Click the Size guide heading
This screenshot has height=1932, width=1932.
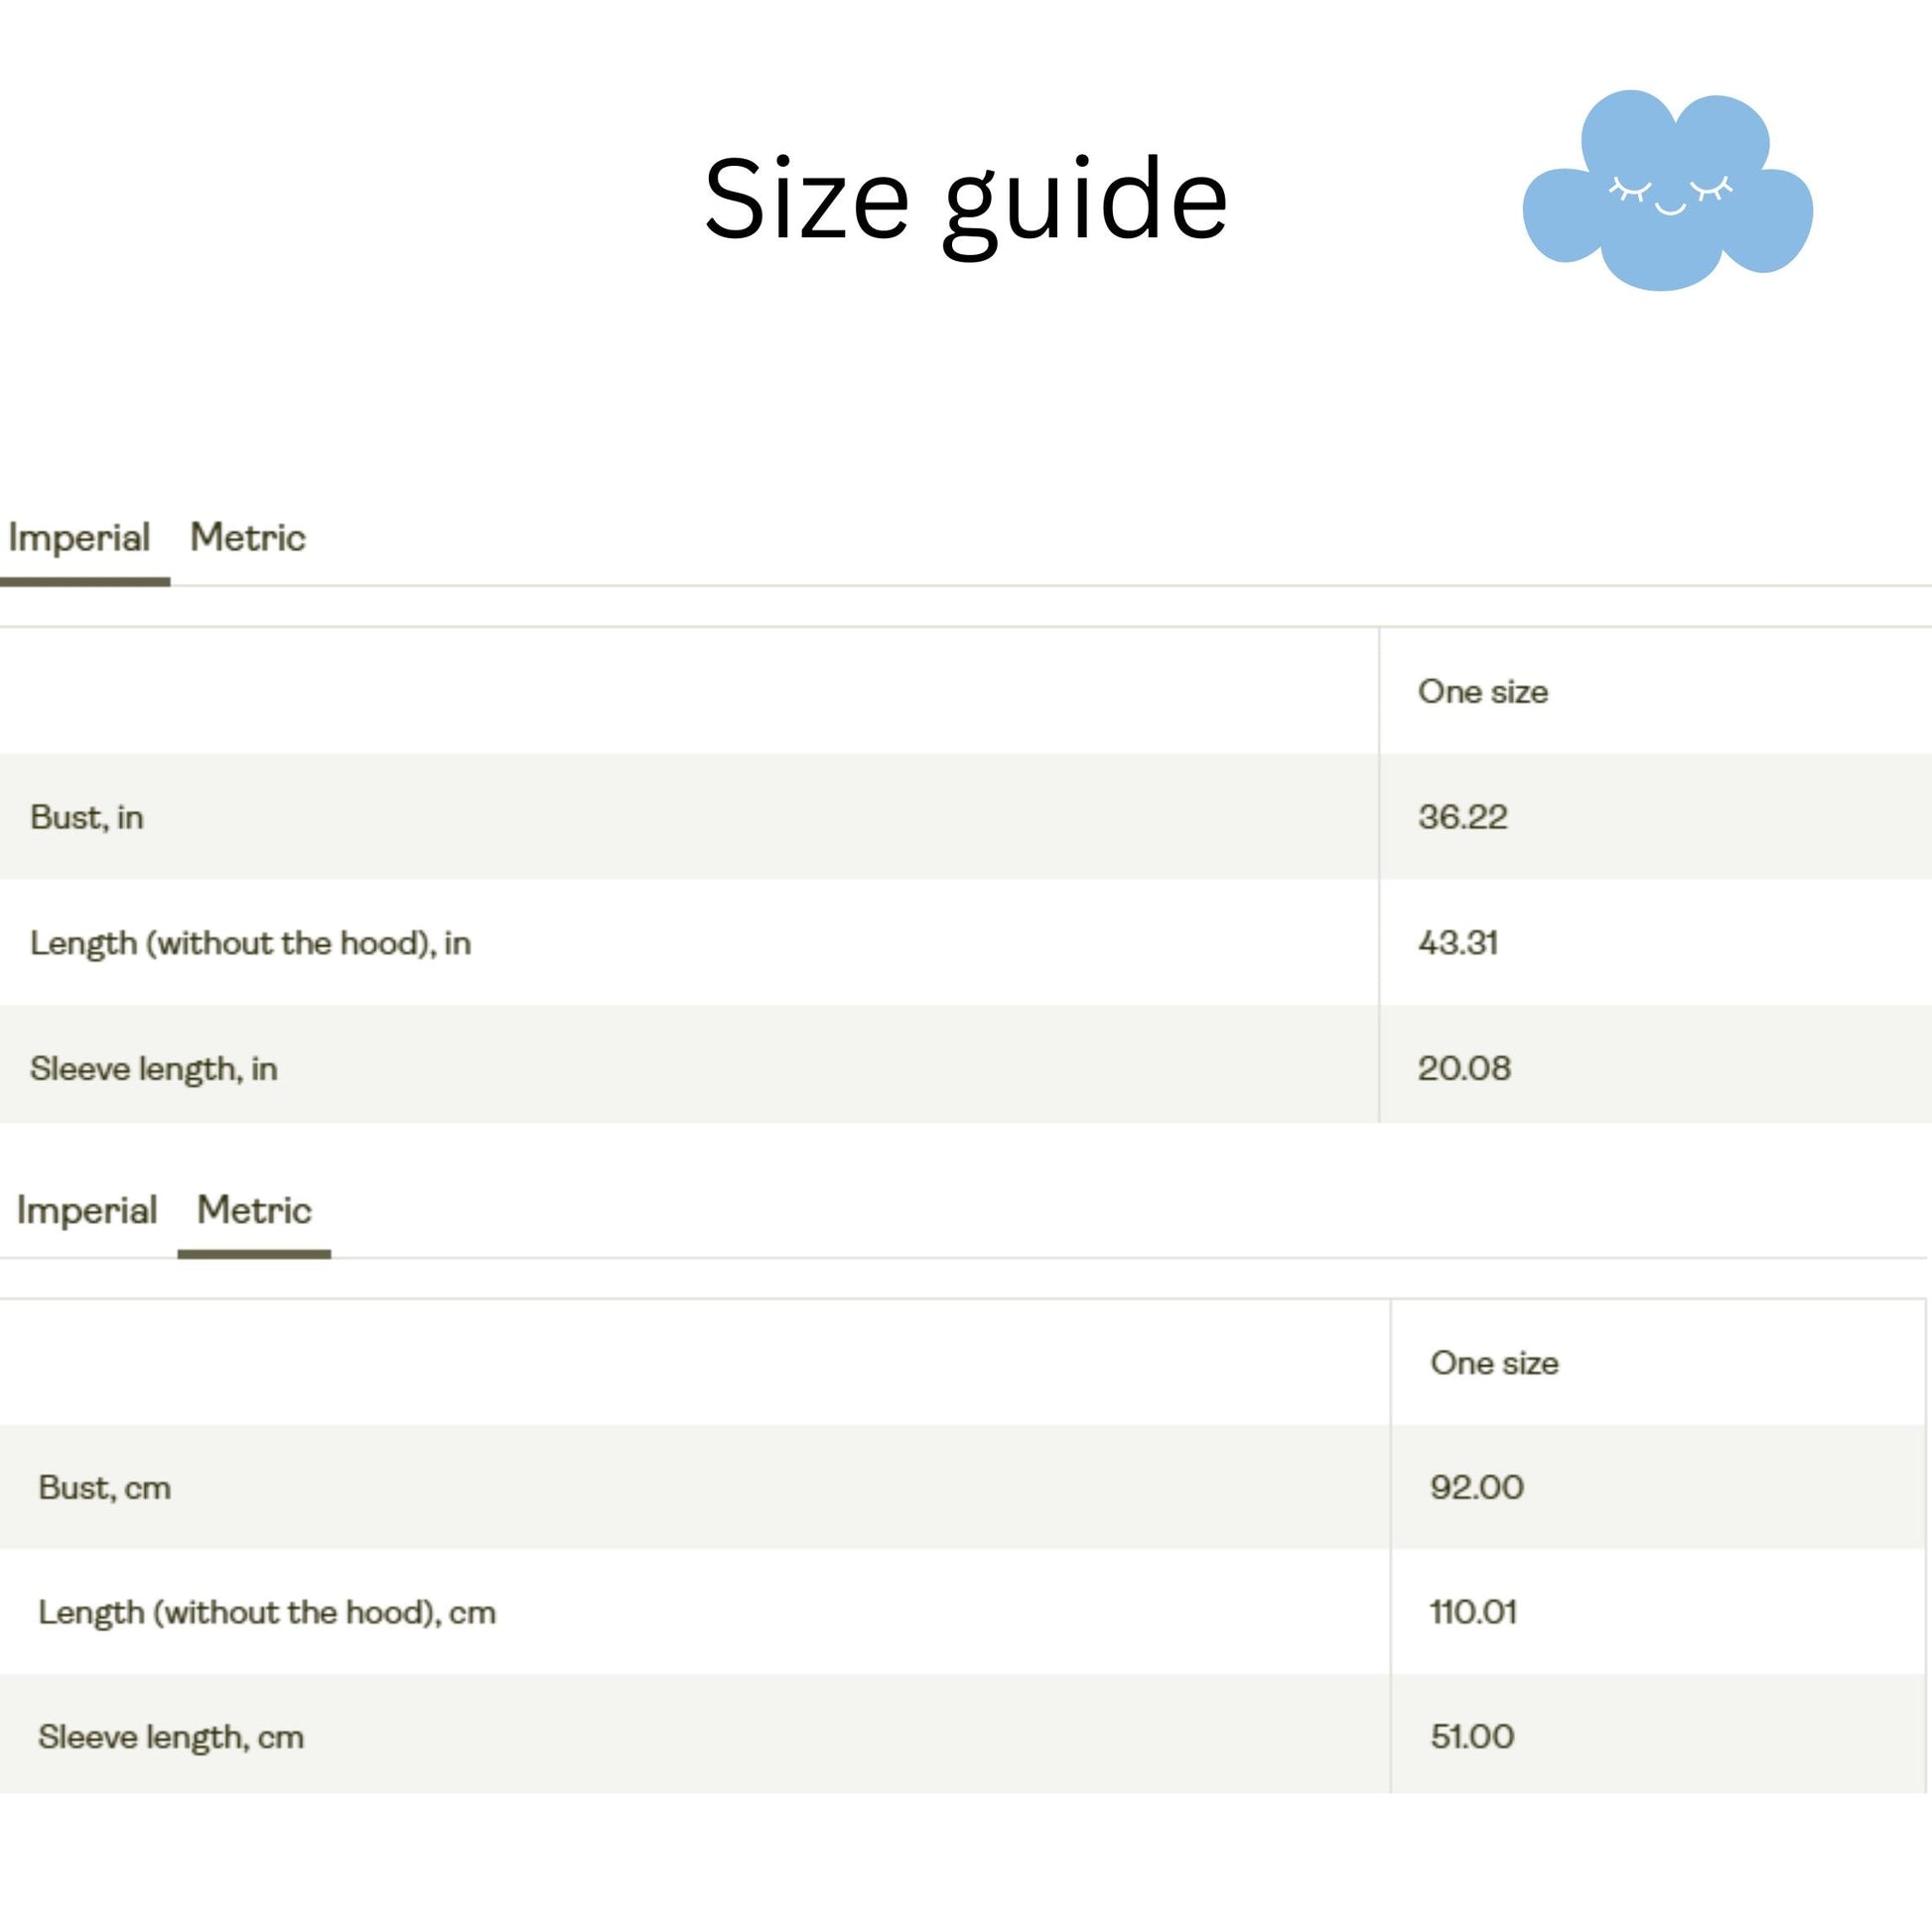coord(965,201)
